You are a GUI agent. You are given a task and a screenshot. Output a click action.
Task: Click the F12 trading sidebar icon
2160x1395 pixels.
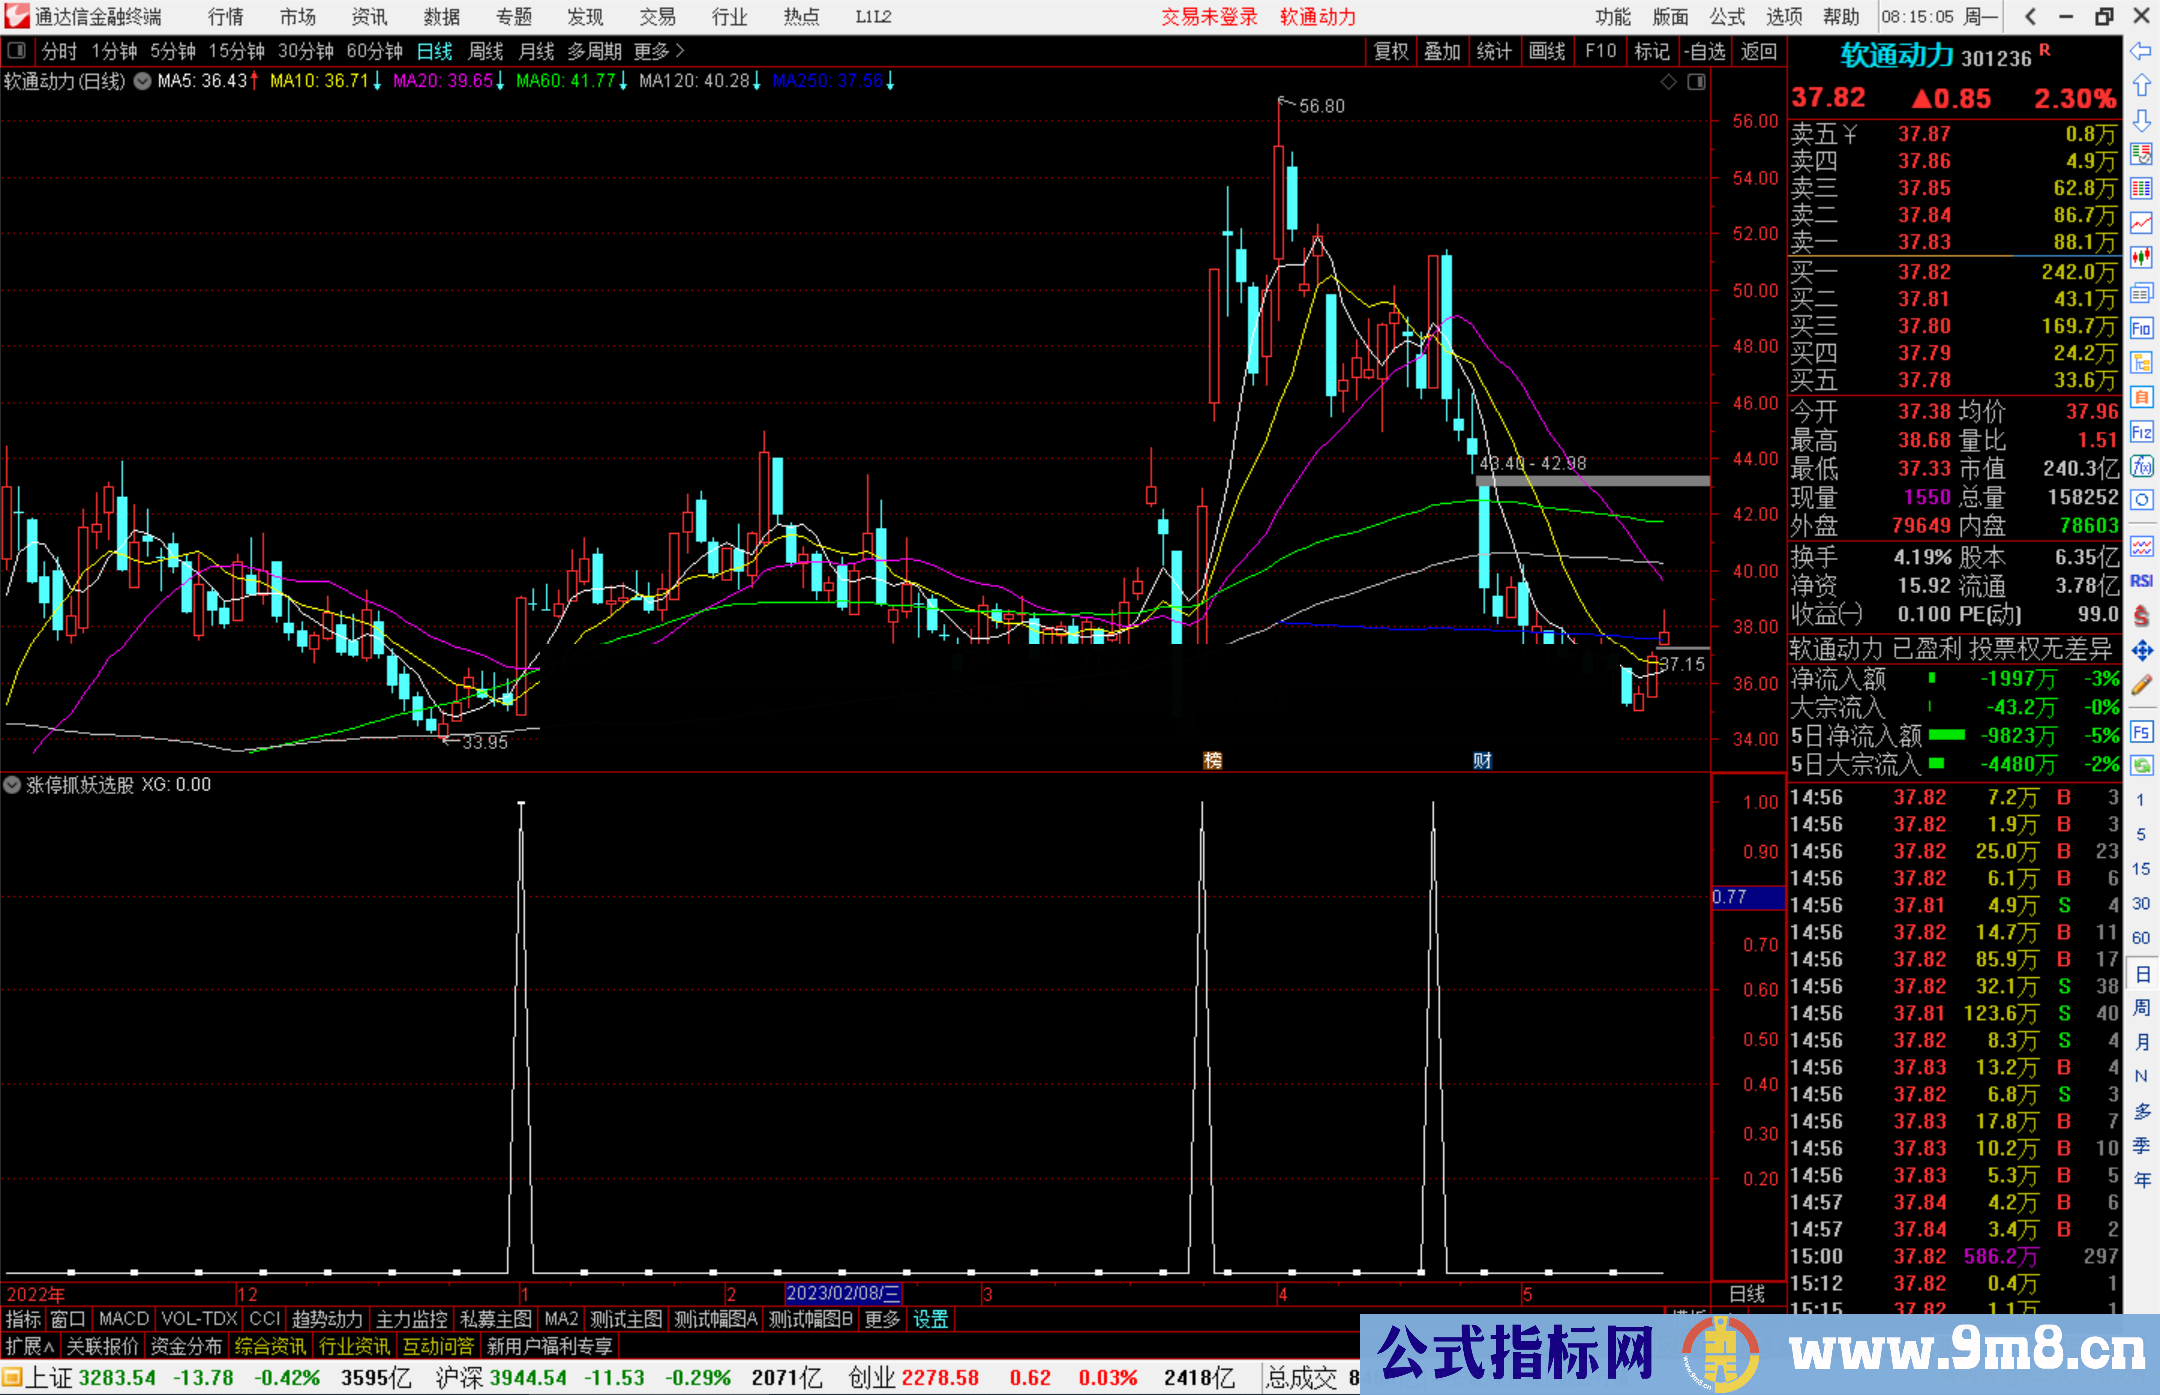2141,432
